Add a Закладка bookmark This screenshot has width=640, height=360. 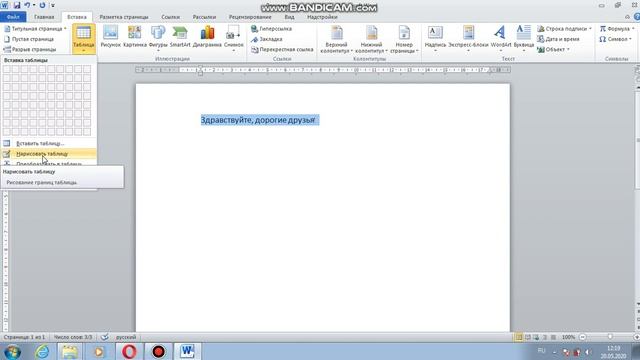click(x=267, y=39)
